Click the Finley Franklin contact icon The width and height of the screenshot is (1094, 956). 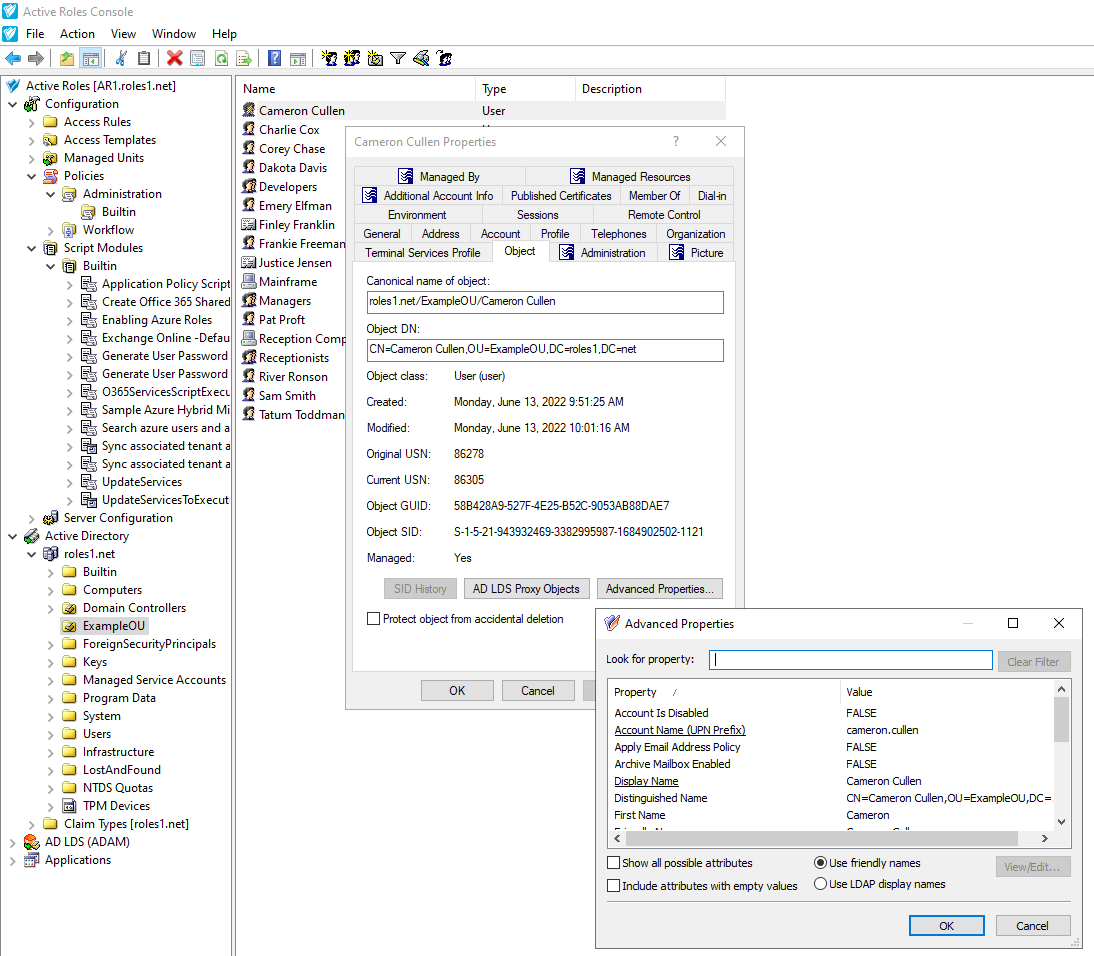248,225
